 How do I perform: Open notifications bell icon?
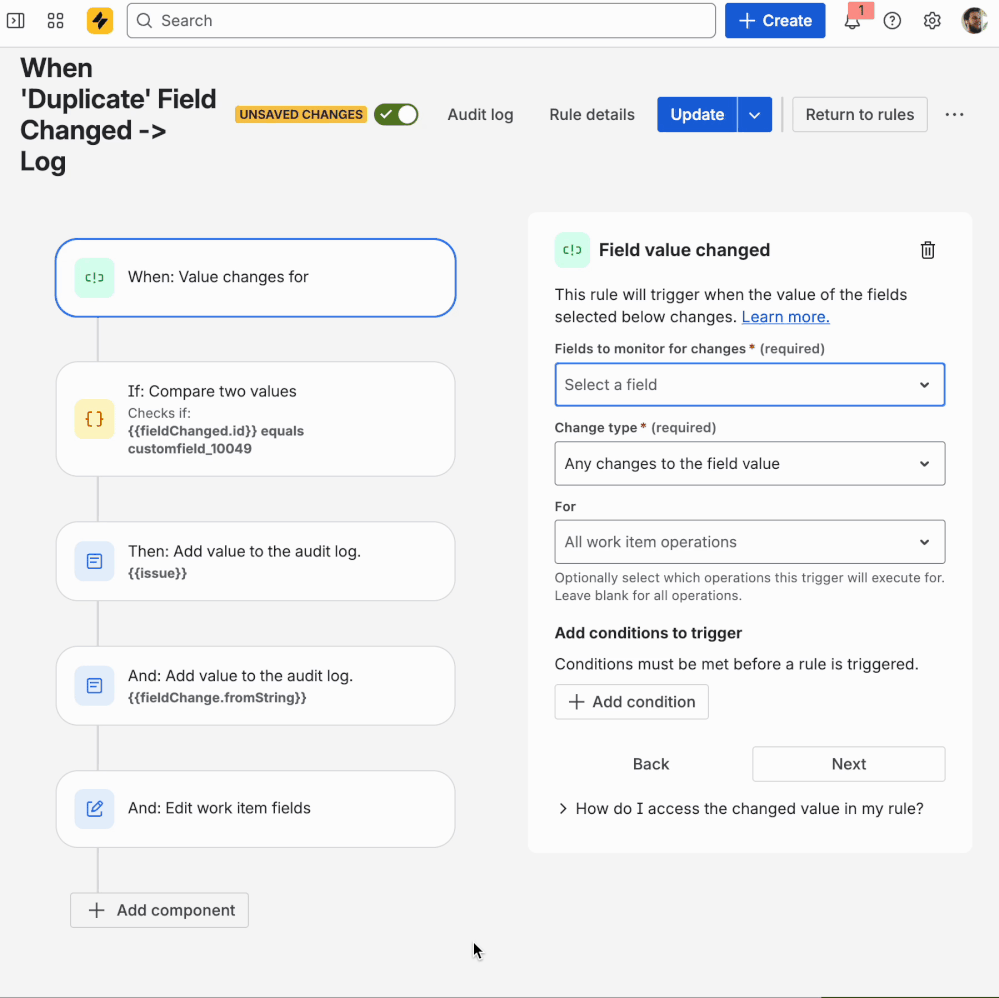(x=852, y=21)
